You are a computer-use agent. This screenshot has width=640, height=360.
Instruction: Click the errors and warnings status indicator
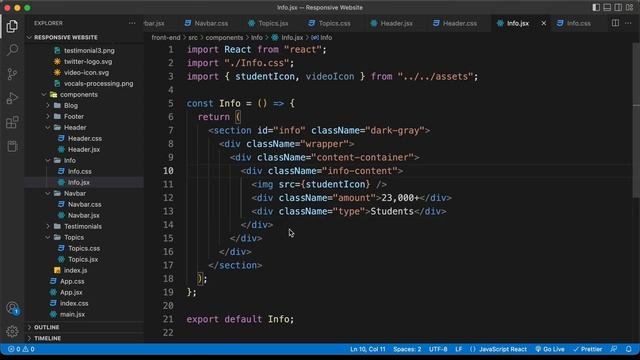tap(21, 349)
